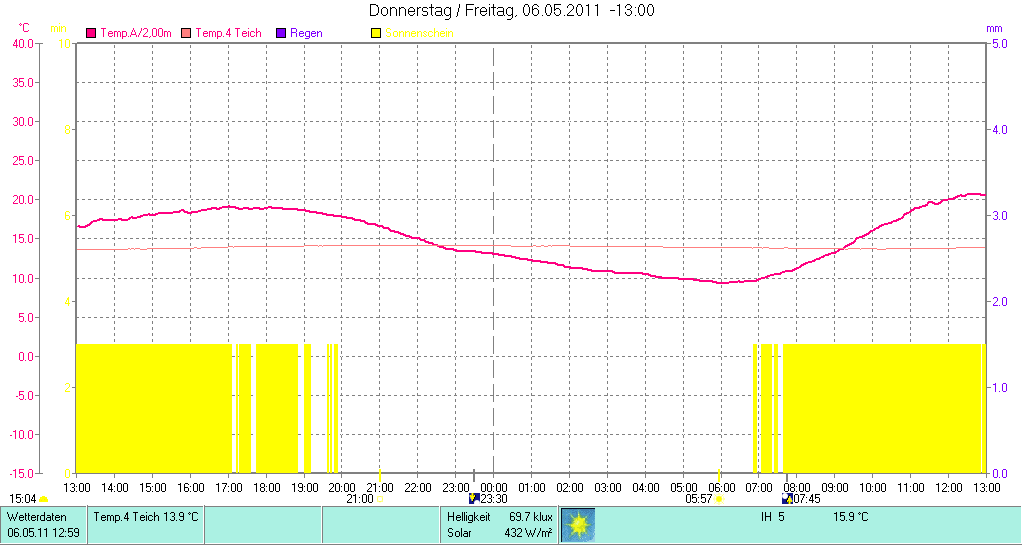This screenshot has width=1022, height=545.
Task: Select the Regen legend label
Action: 306,33
